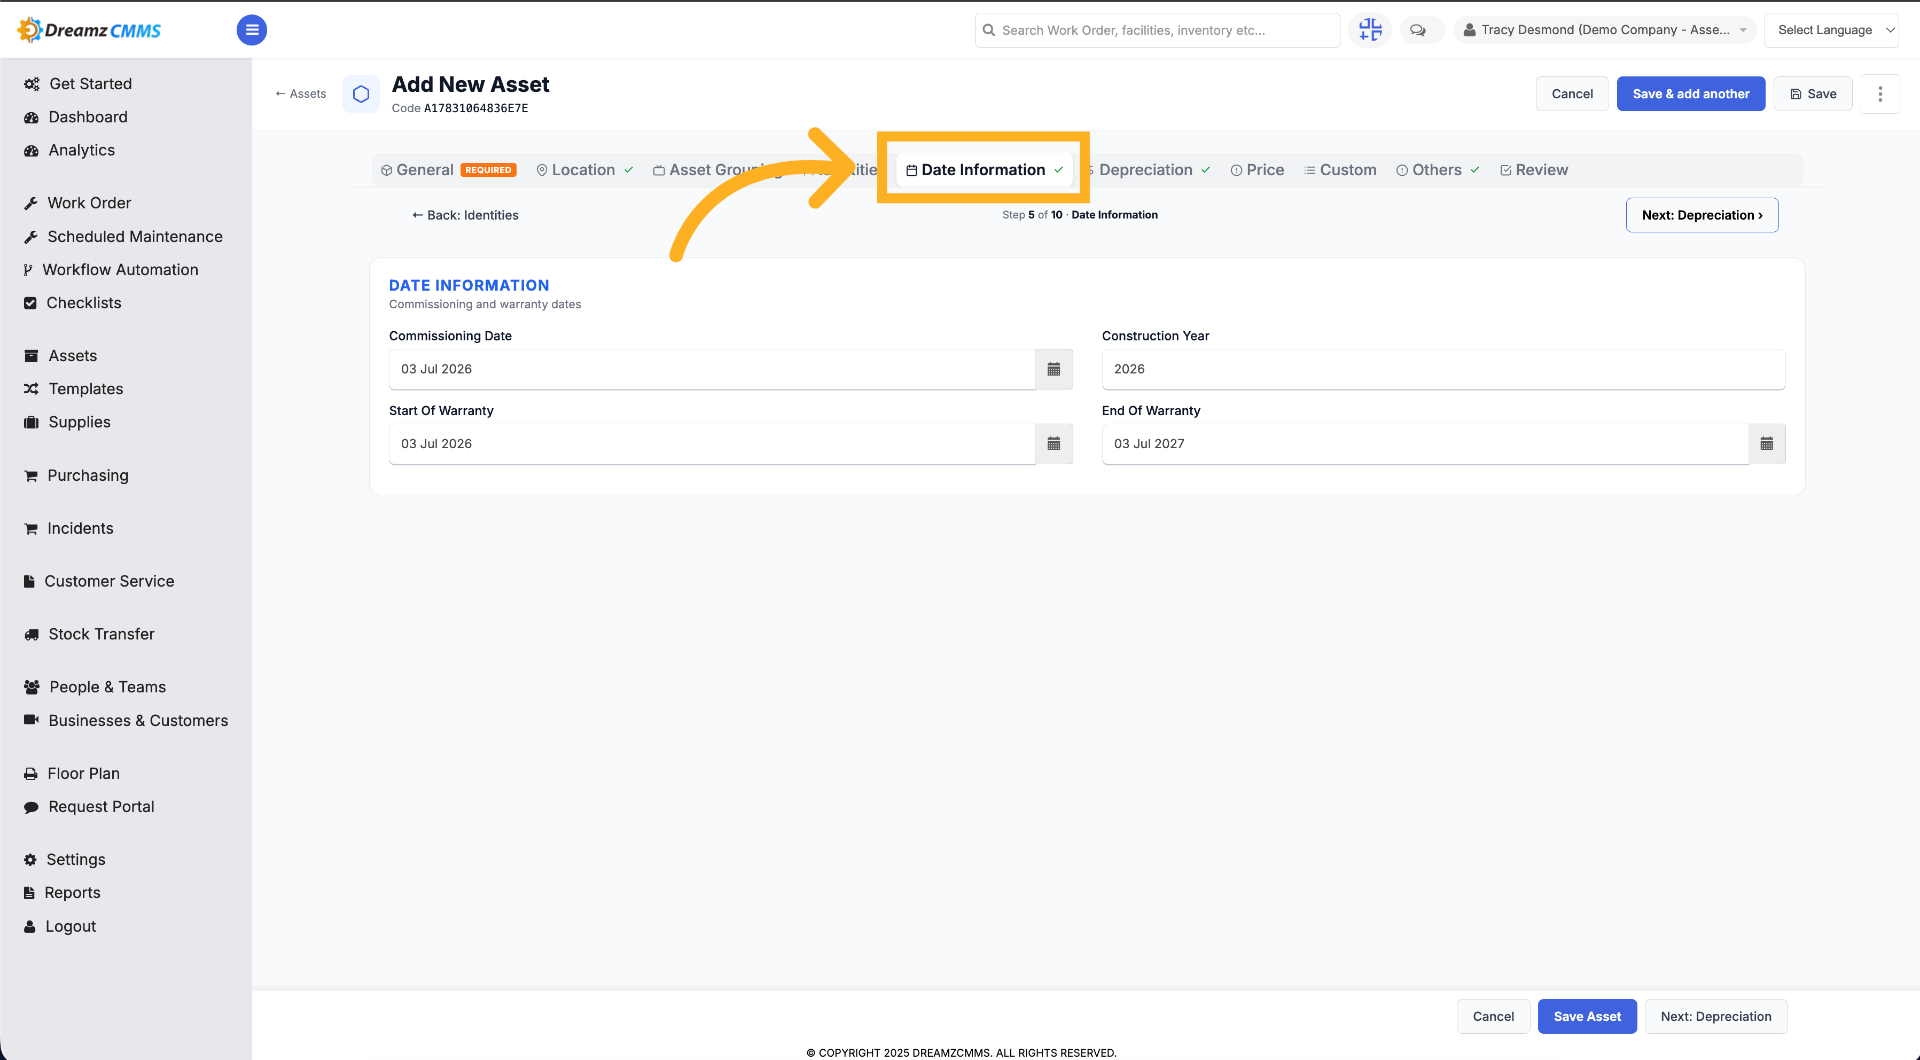Click Next: Depreciation button at top
Viewport: 1920px width, 1060px height.
(x=1702, y=215)
